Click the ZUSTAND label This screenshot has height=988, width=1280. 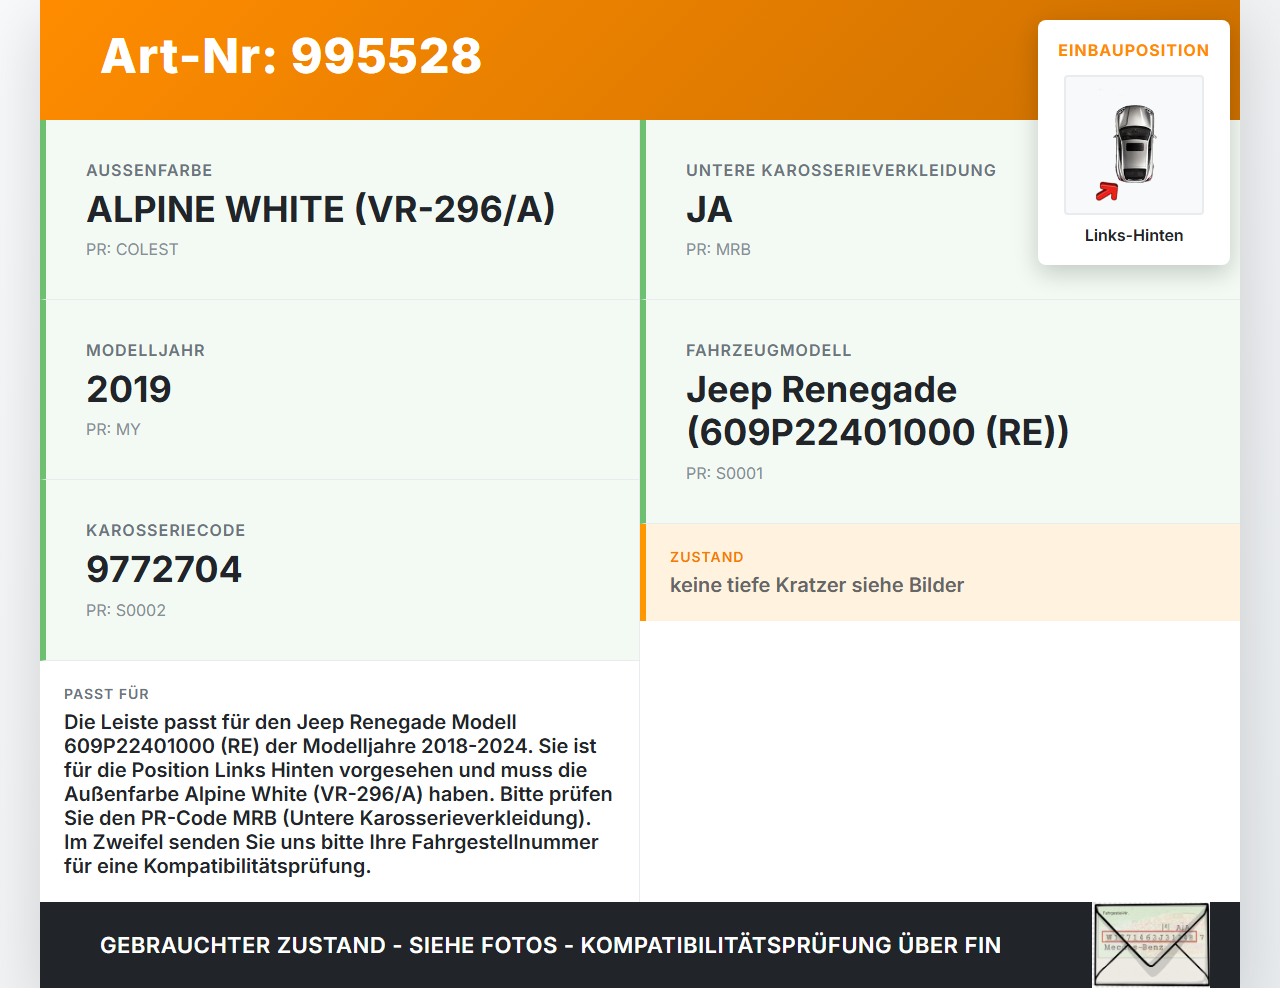707,557
